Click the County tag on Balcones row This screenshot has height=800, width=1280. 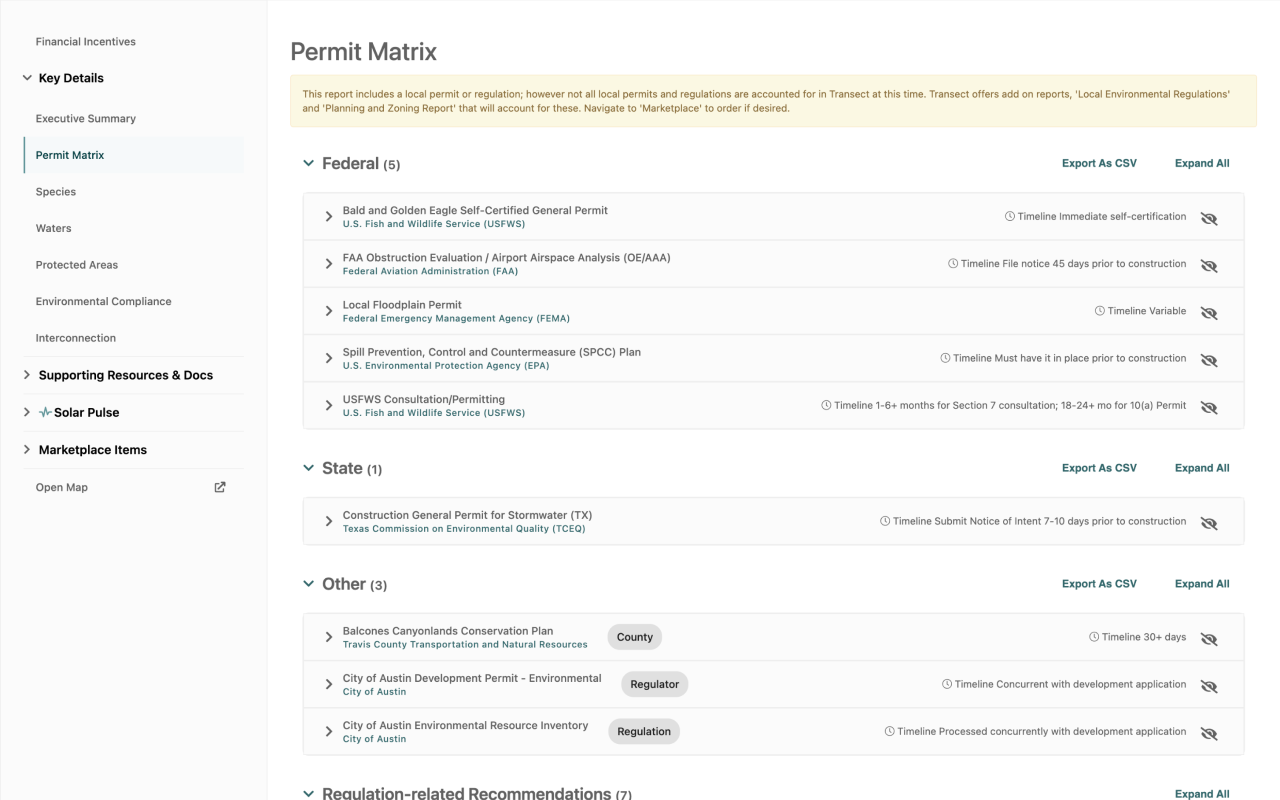click(634, 637)
